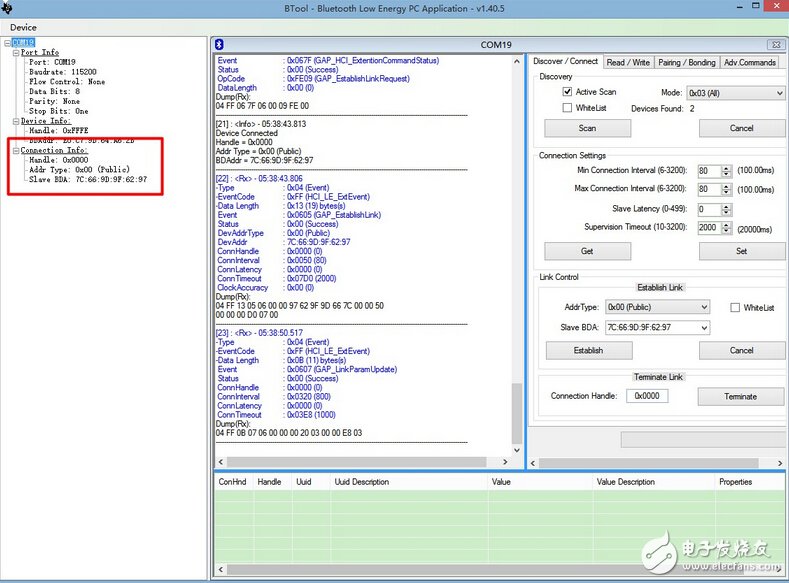The image size is (789, 583).
Task: Click the BTool app icon in the title bar
Action: click(x=7, y=8)
